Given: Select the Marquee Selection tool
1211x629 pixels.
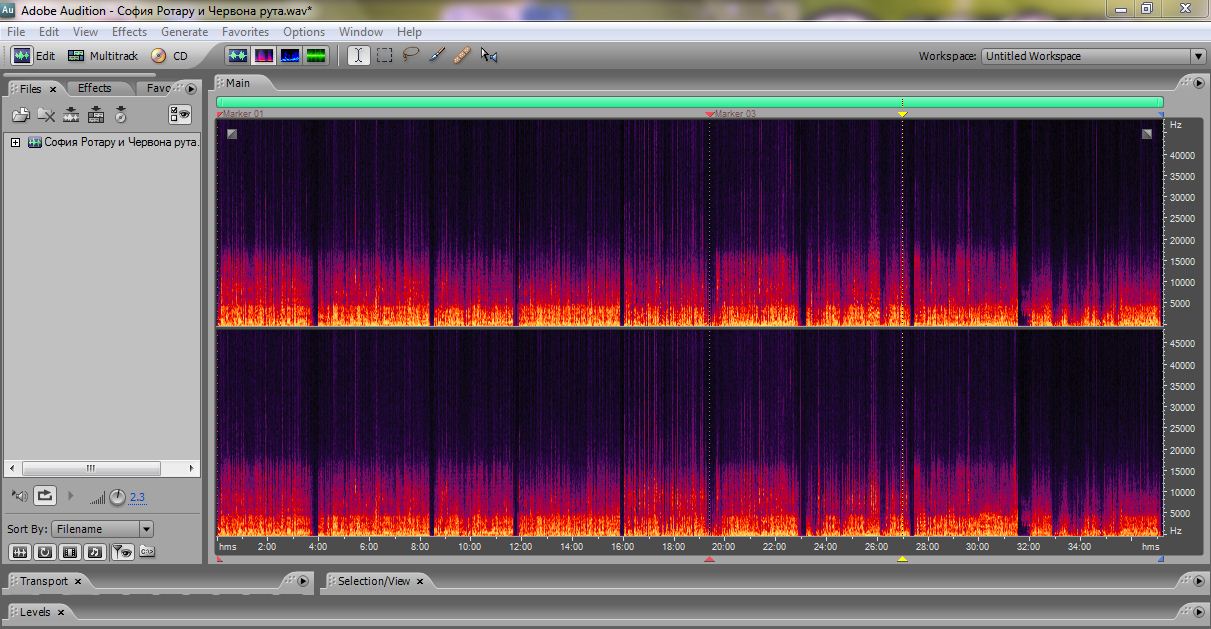Looking at the screenshot, I should (x=385, y=56).
